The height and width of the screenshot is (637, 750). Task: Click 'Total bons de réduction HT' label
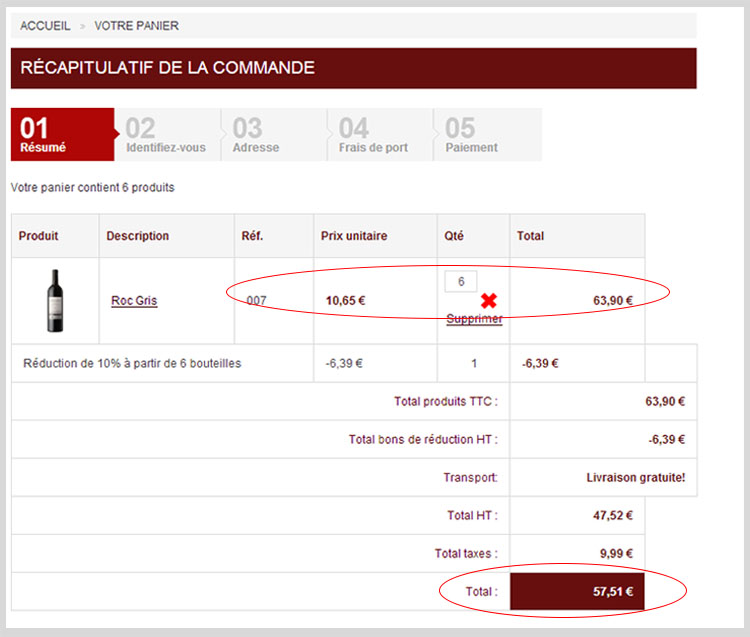point(423,439)
